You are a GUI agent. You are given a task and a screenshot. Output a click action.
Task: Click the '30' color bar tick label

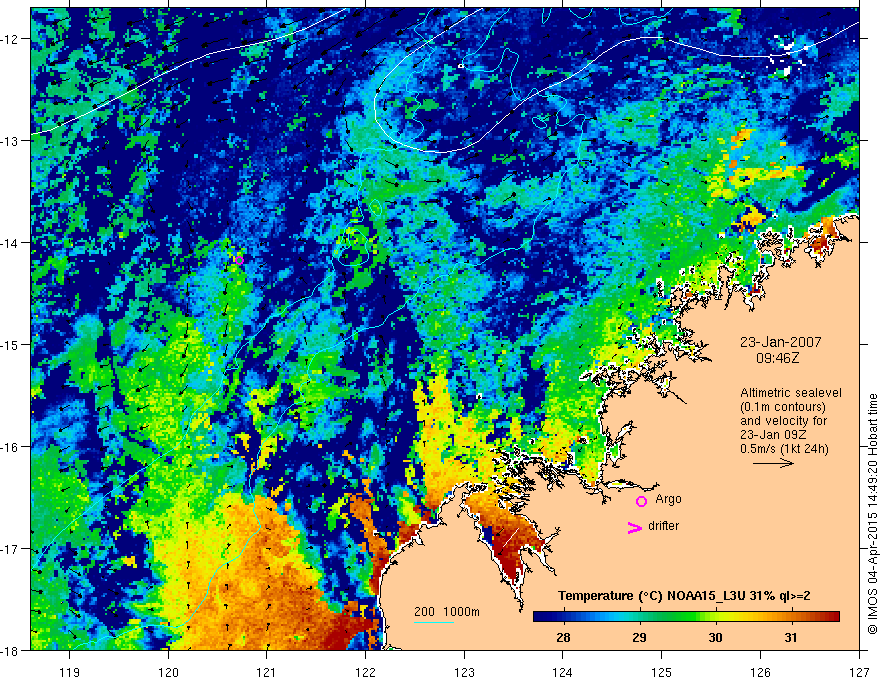click(x=715, y=638)
